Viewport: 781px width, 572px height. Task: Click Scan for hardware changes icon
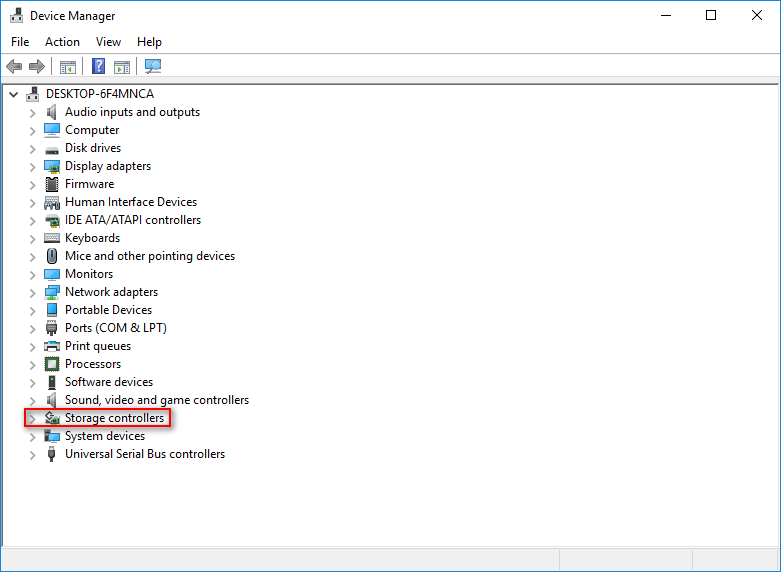click(x=153, y=66)
